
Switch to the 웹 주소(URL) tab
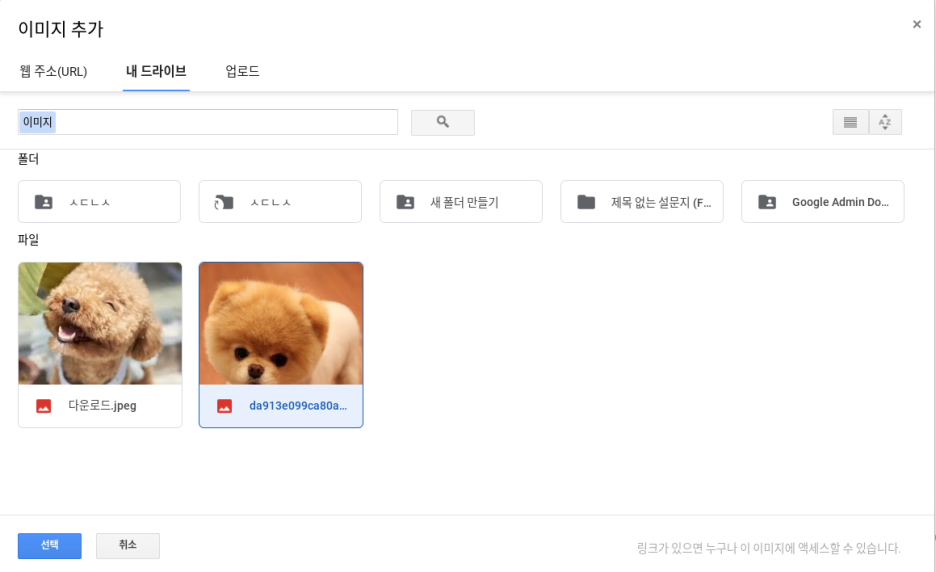pos(53,72)
